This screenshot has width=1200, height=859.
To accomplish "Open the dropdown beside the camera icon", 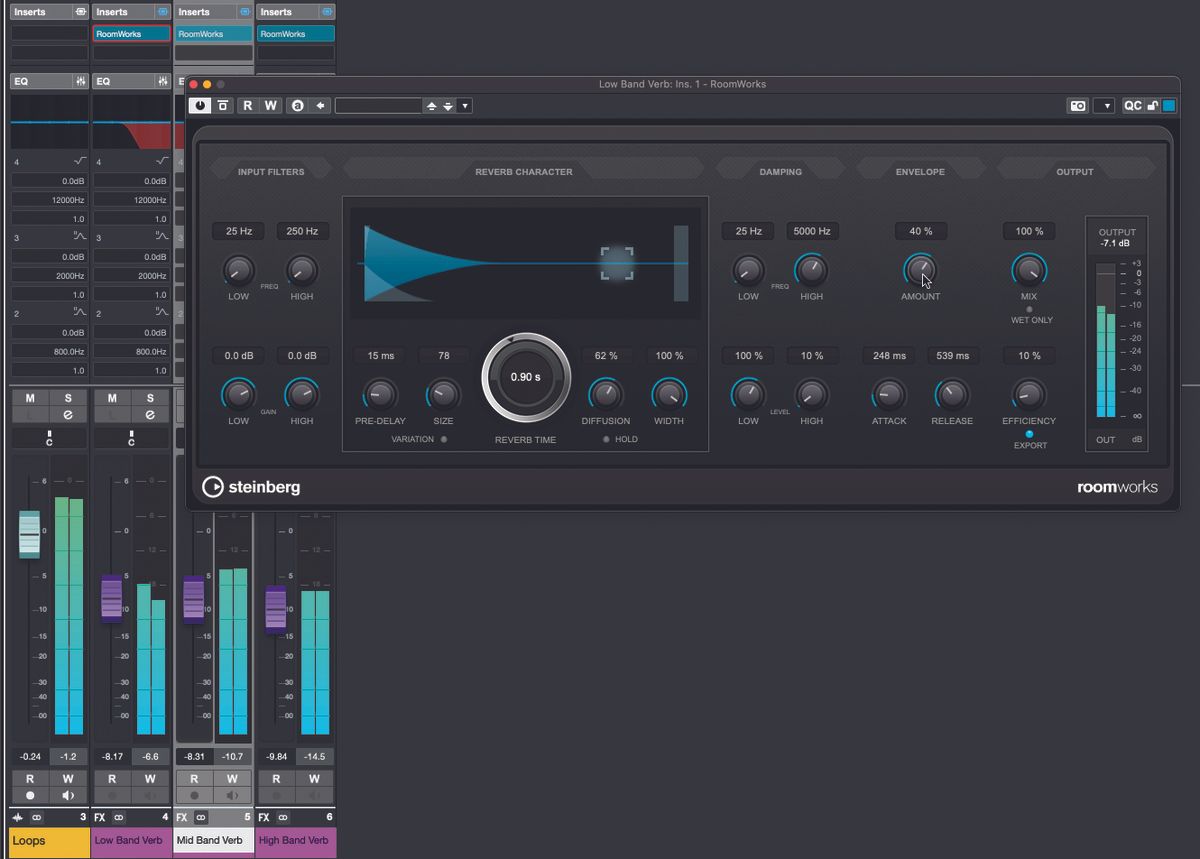I will coord(1106,105).
